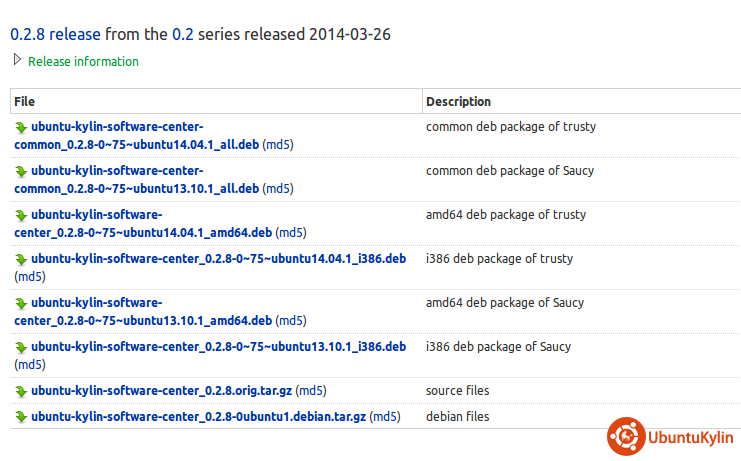Click the File column header
Viewport: 741px width, 461px height.
pyautogui.click(x=25, y=102)
